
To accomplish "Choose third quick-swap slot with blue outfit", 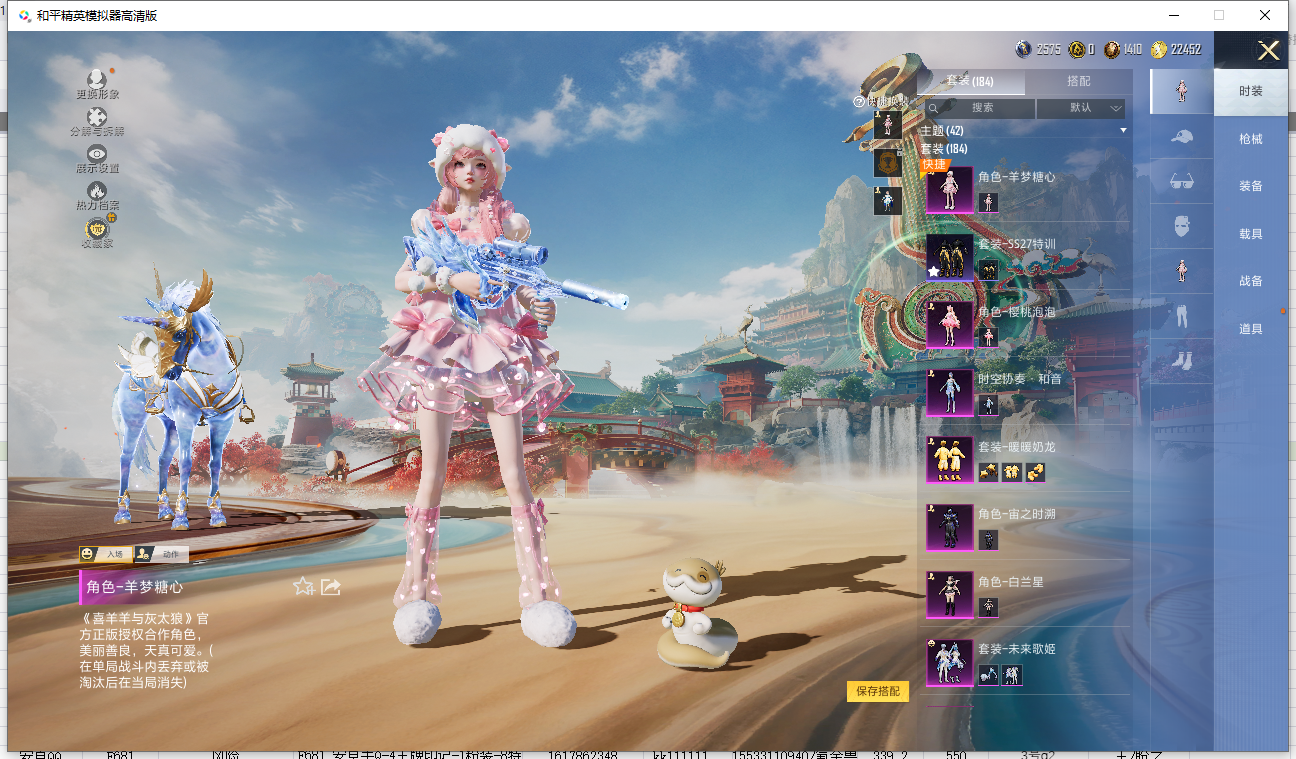I will pos(888,201).
